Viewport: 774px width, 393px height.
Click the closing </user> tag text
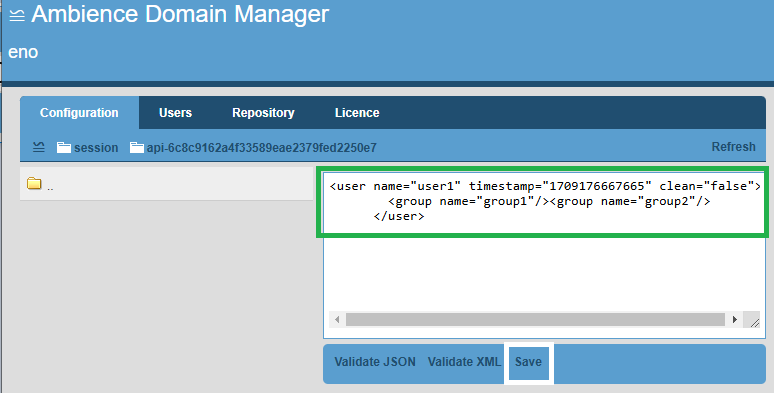pos(399,216)
